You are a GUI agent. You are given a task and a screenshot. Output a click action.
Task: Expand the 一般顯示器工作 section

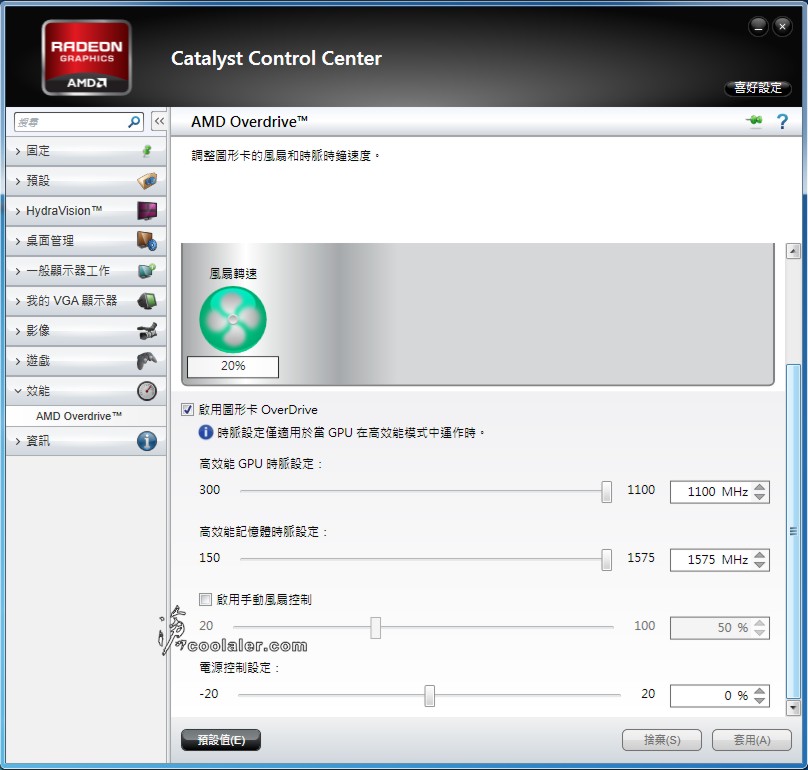(86, 271)
